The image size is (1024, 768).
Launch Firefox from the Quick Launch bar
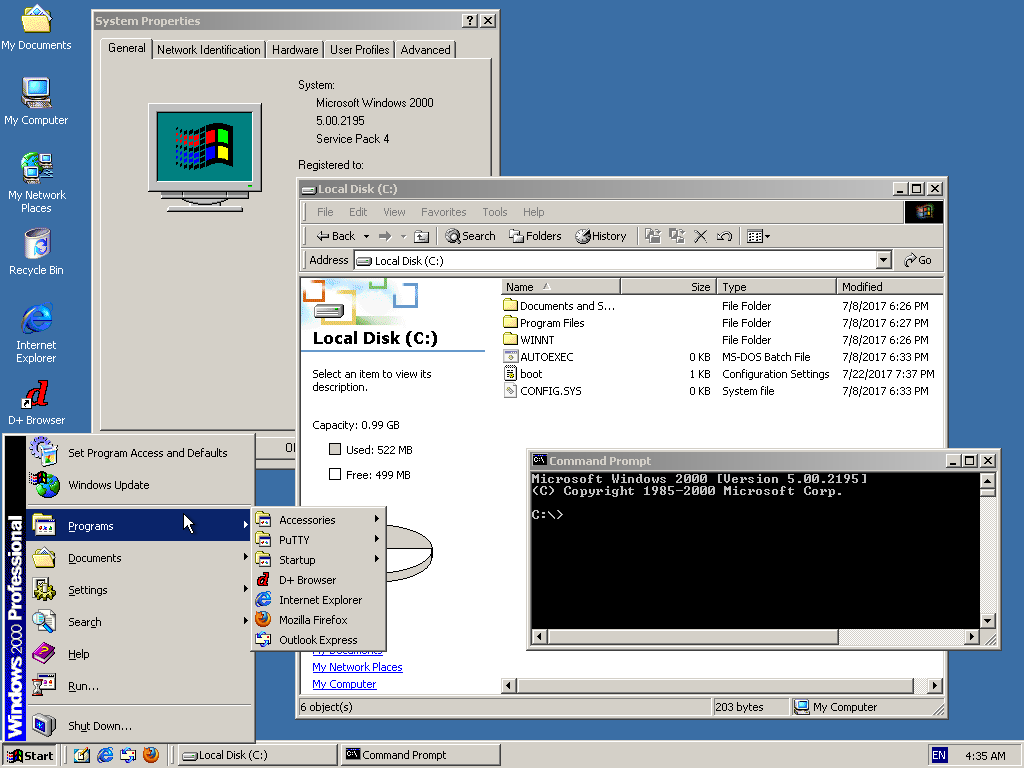click(x=151, y=755)
